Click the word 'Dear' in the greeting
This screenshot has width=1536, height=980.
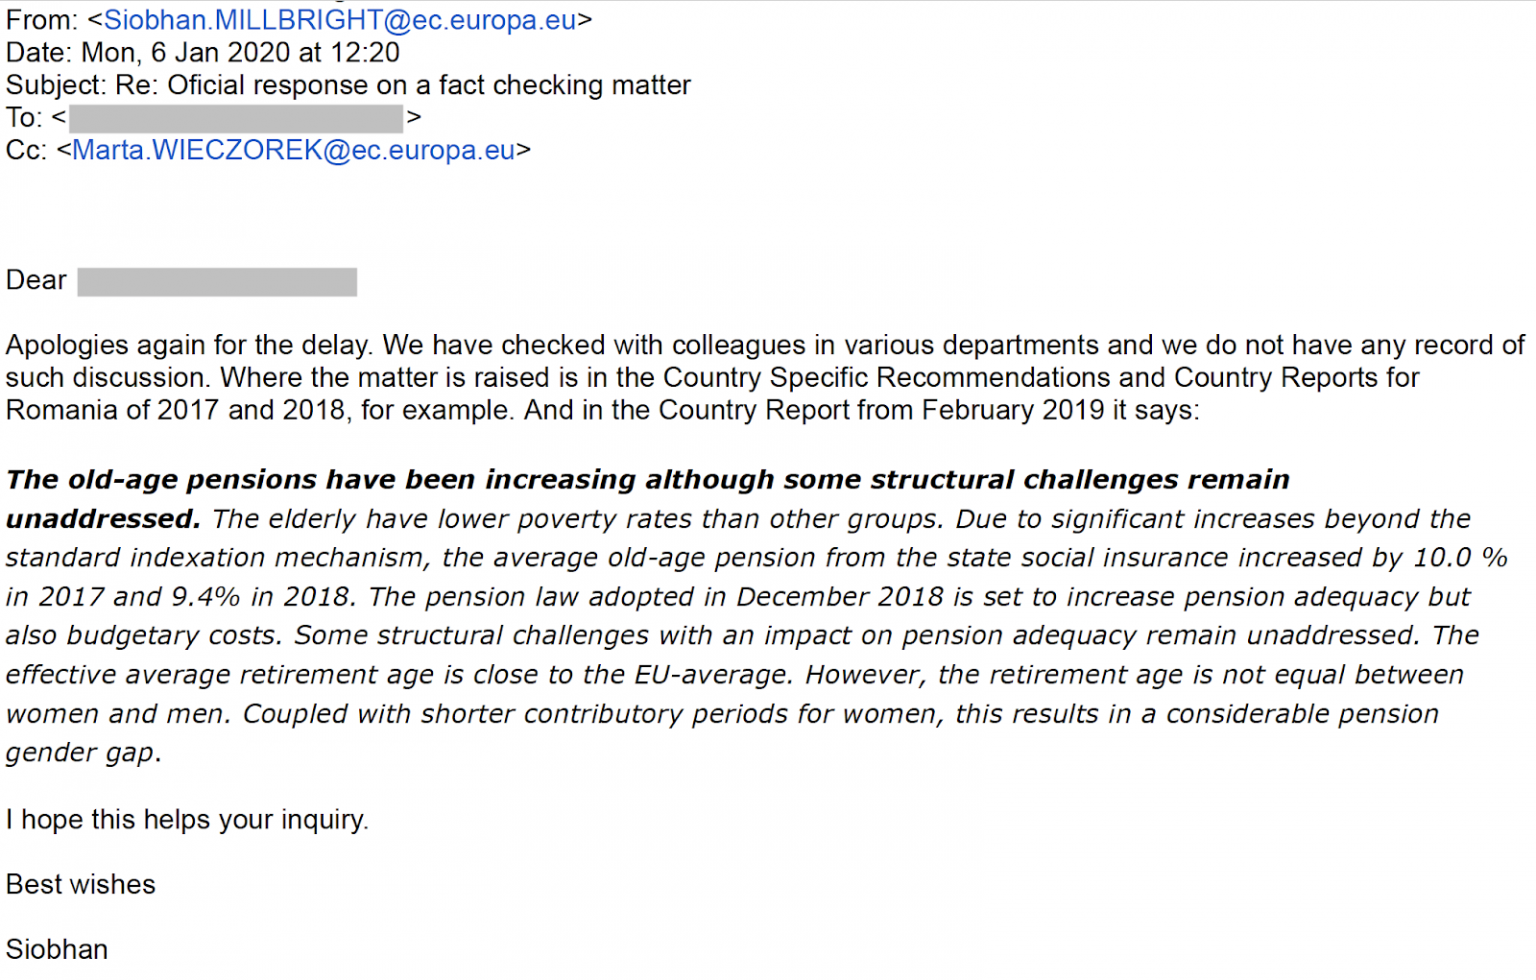click(36, 280)
